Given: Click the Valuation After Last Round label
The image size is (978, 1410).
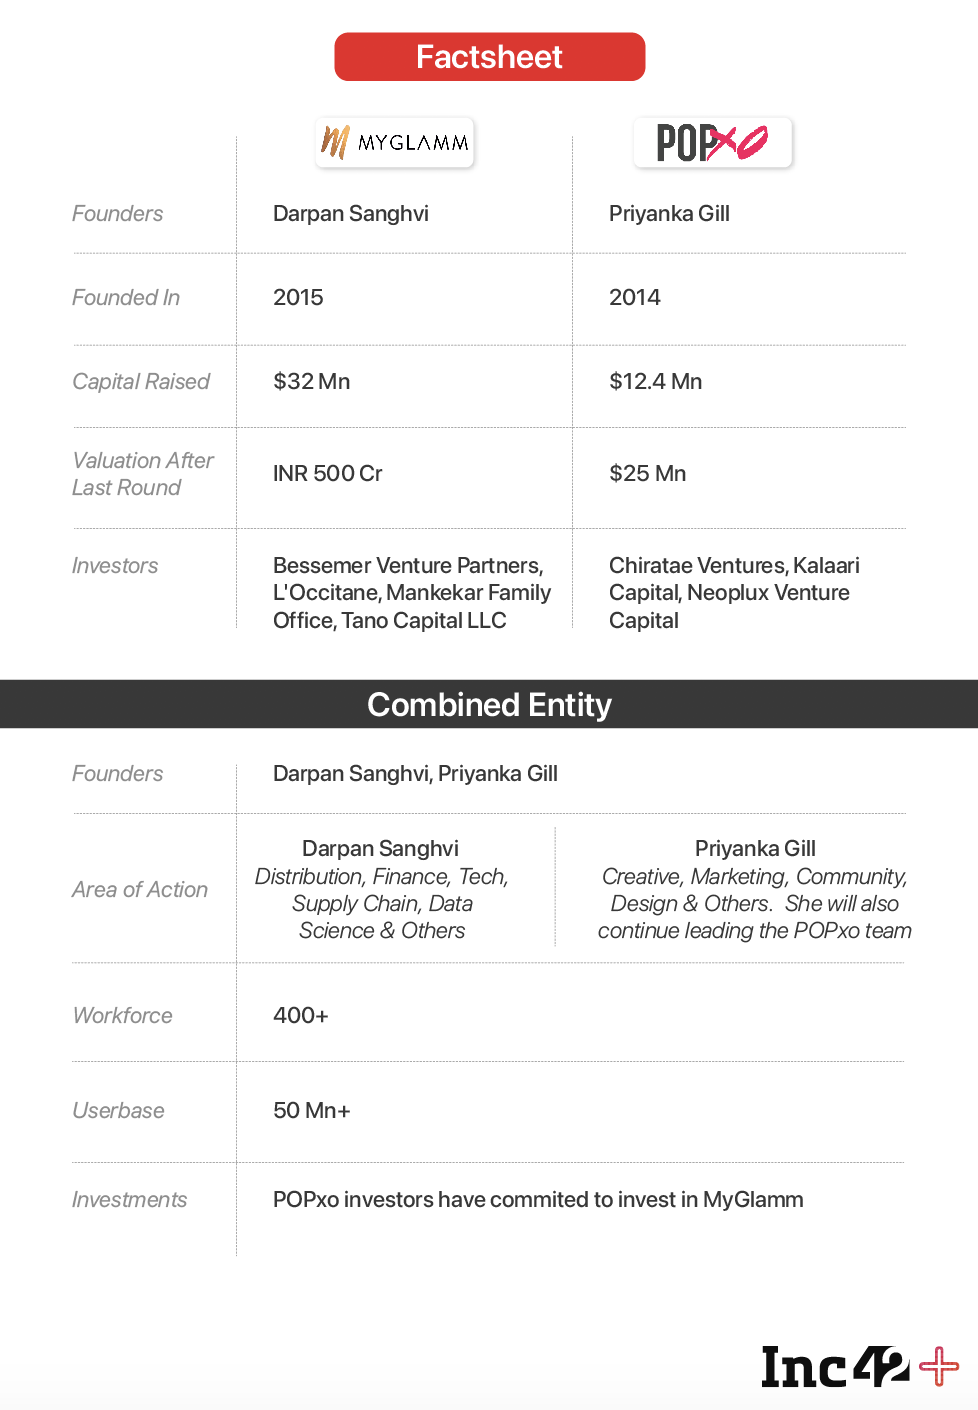Looking at the screenshot, I should click(x=142, y=474).
